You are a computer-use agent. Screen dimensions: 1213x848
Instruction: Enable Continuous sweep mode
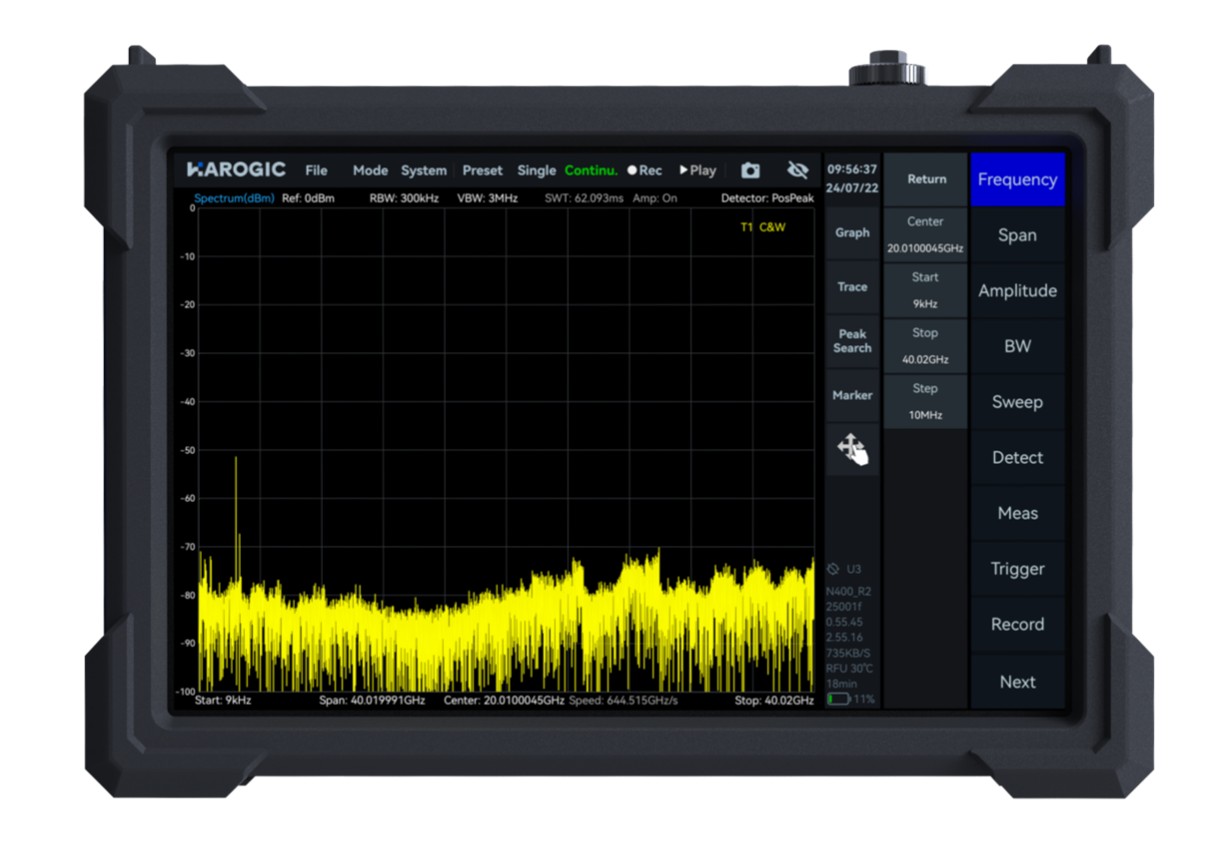tap(591, 171)
